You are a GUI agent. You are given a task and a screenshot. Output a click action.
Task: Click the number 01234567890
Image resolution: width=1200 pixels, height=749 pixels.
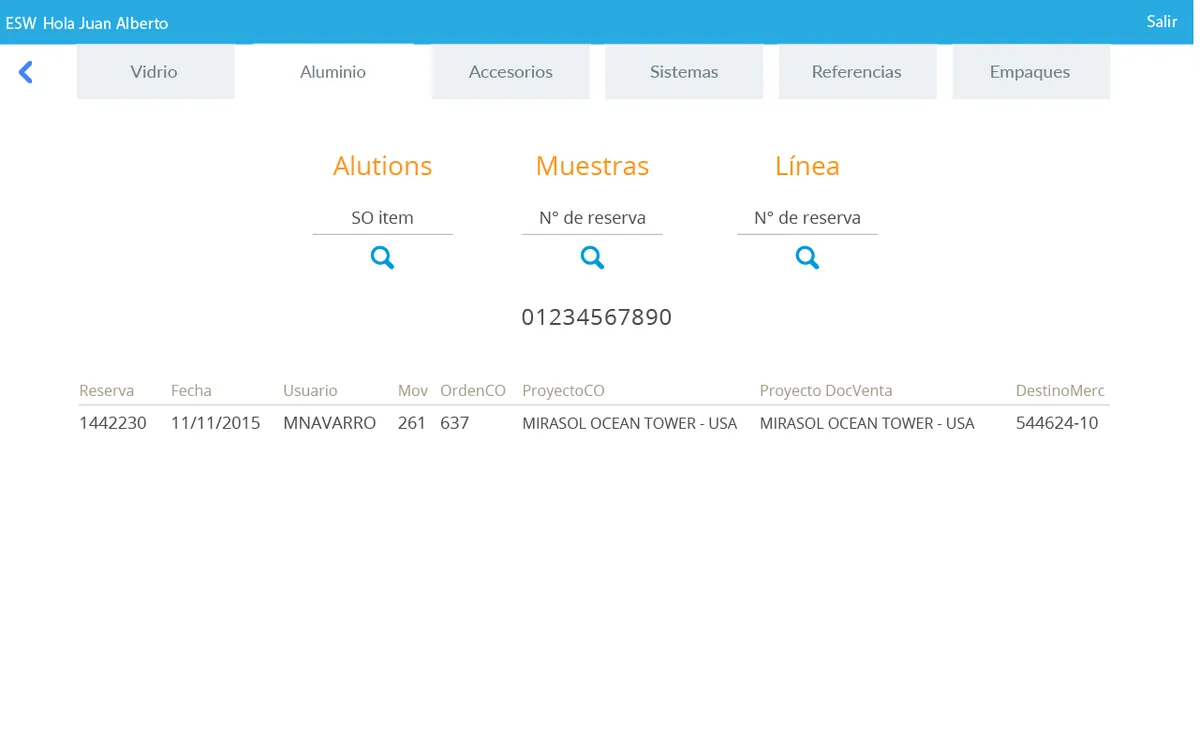click(x=597, y=318)
